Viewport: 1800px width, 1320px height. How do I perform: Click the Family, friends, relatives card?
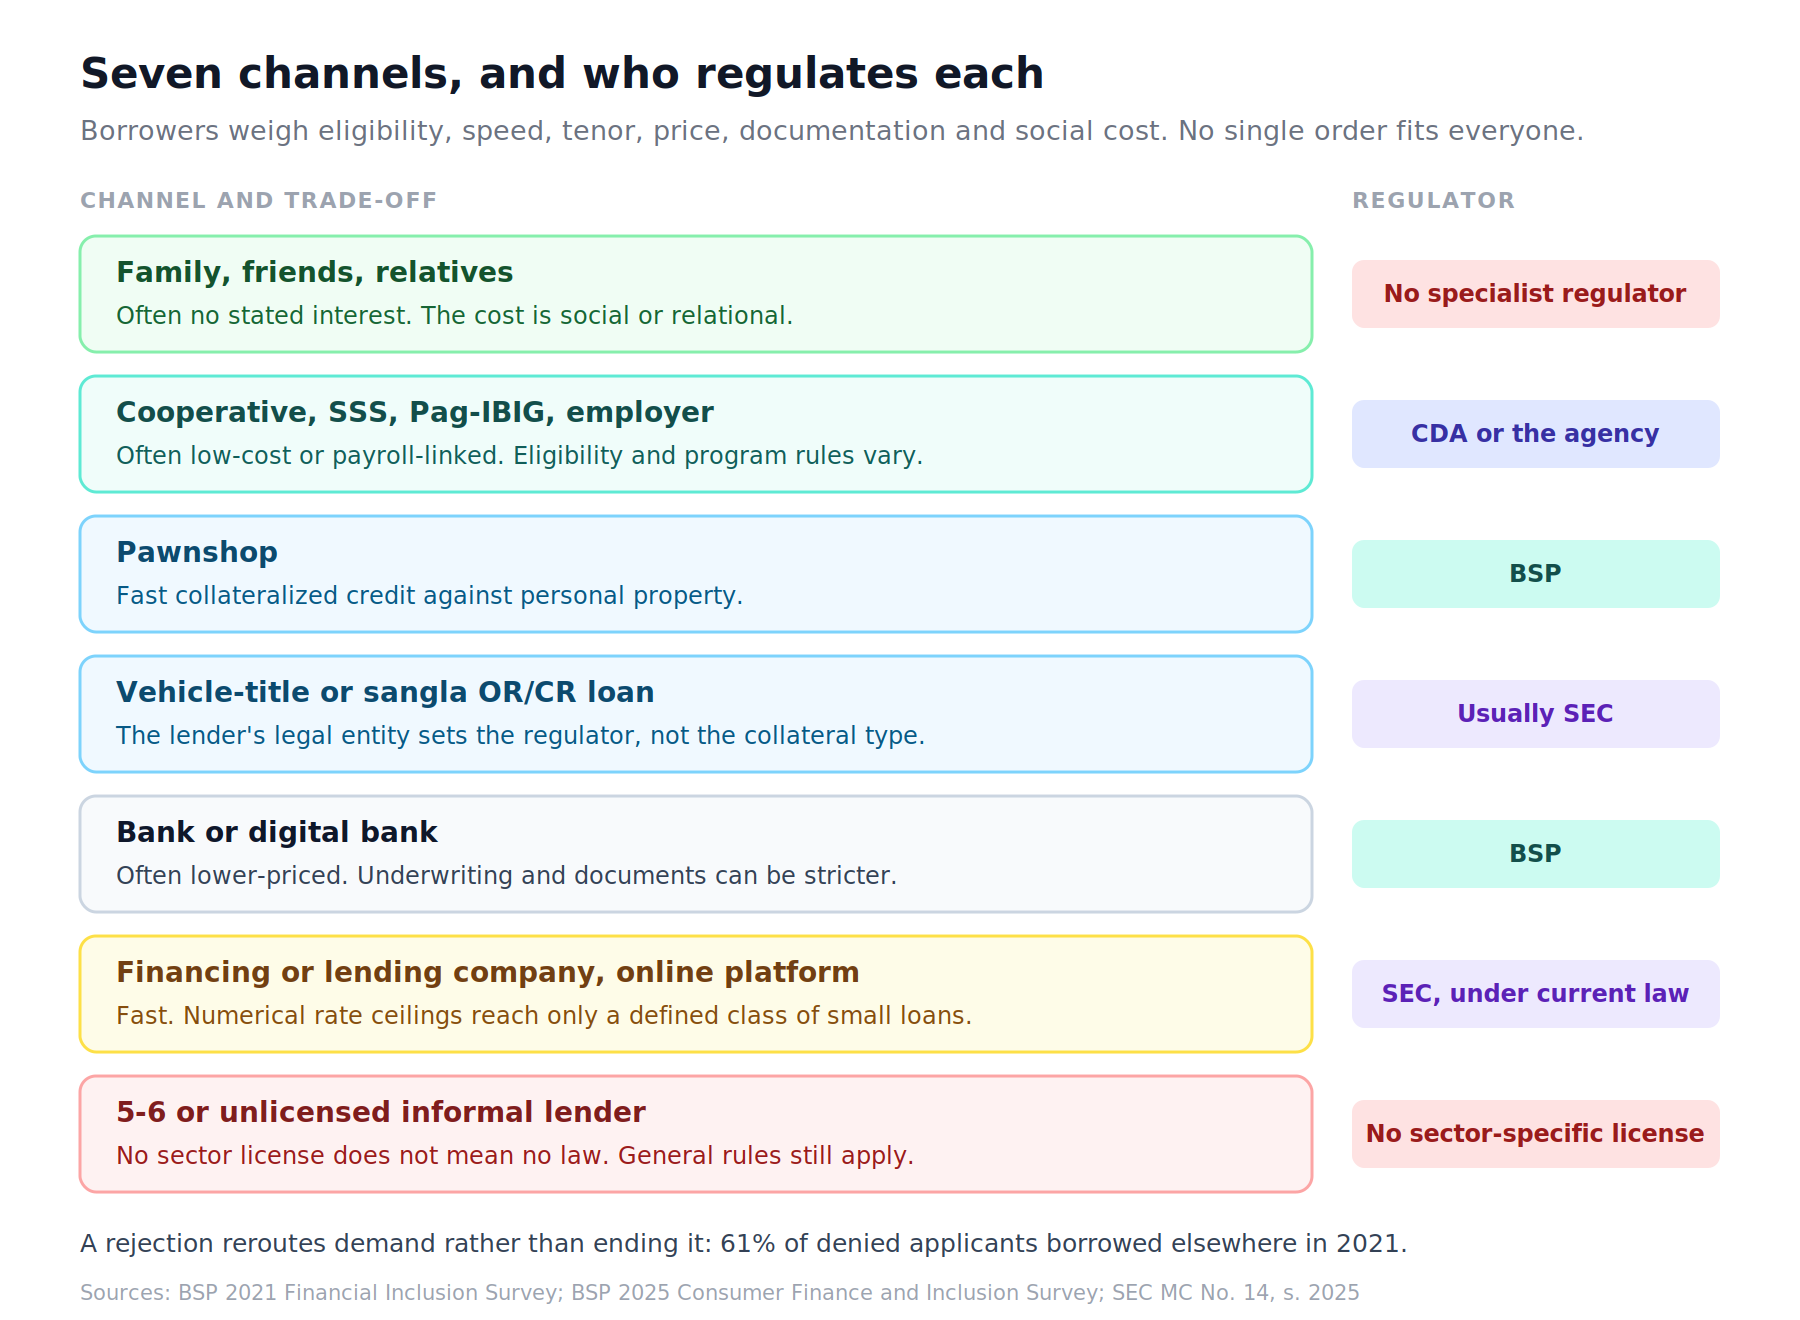tap(696, 294)
